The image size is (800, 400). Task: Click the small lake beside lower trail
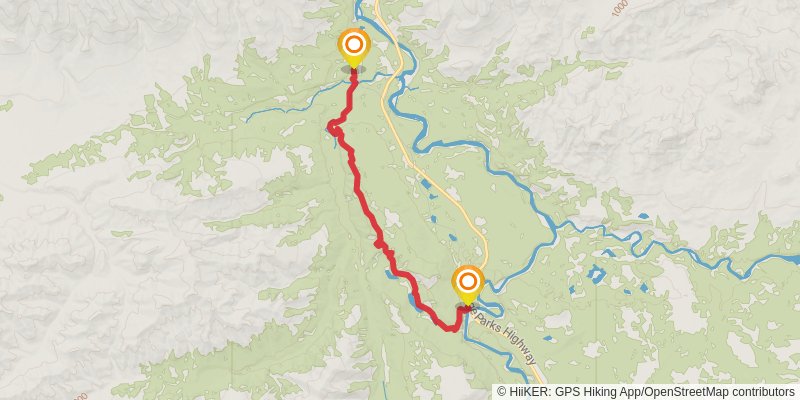click(411, 300)
